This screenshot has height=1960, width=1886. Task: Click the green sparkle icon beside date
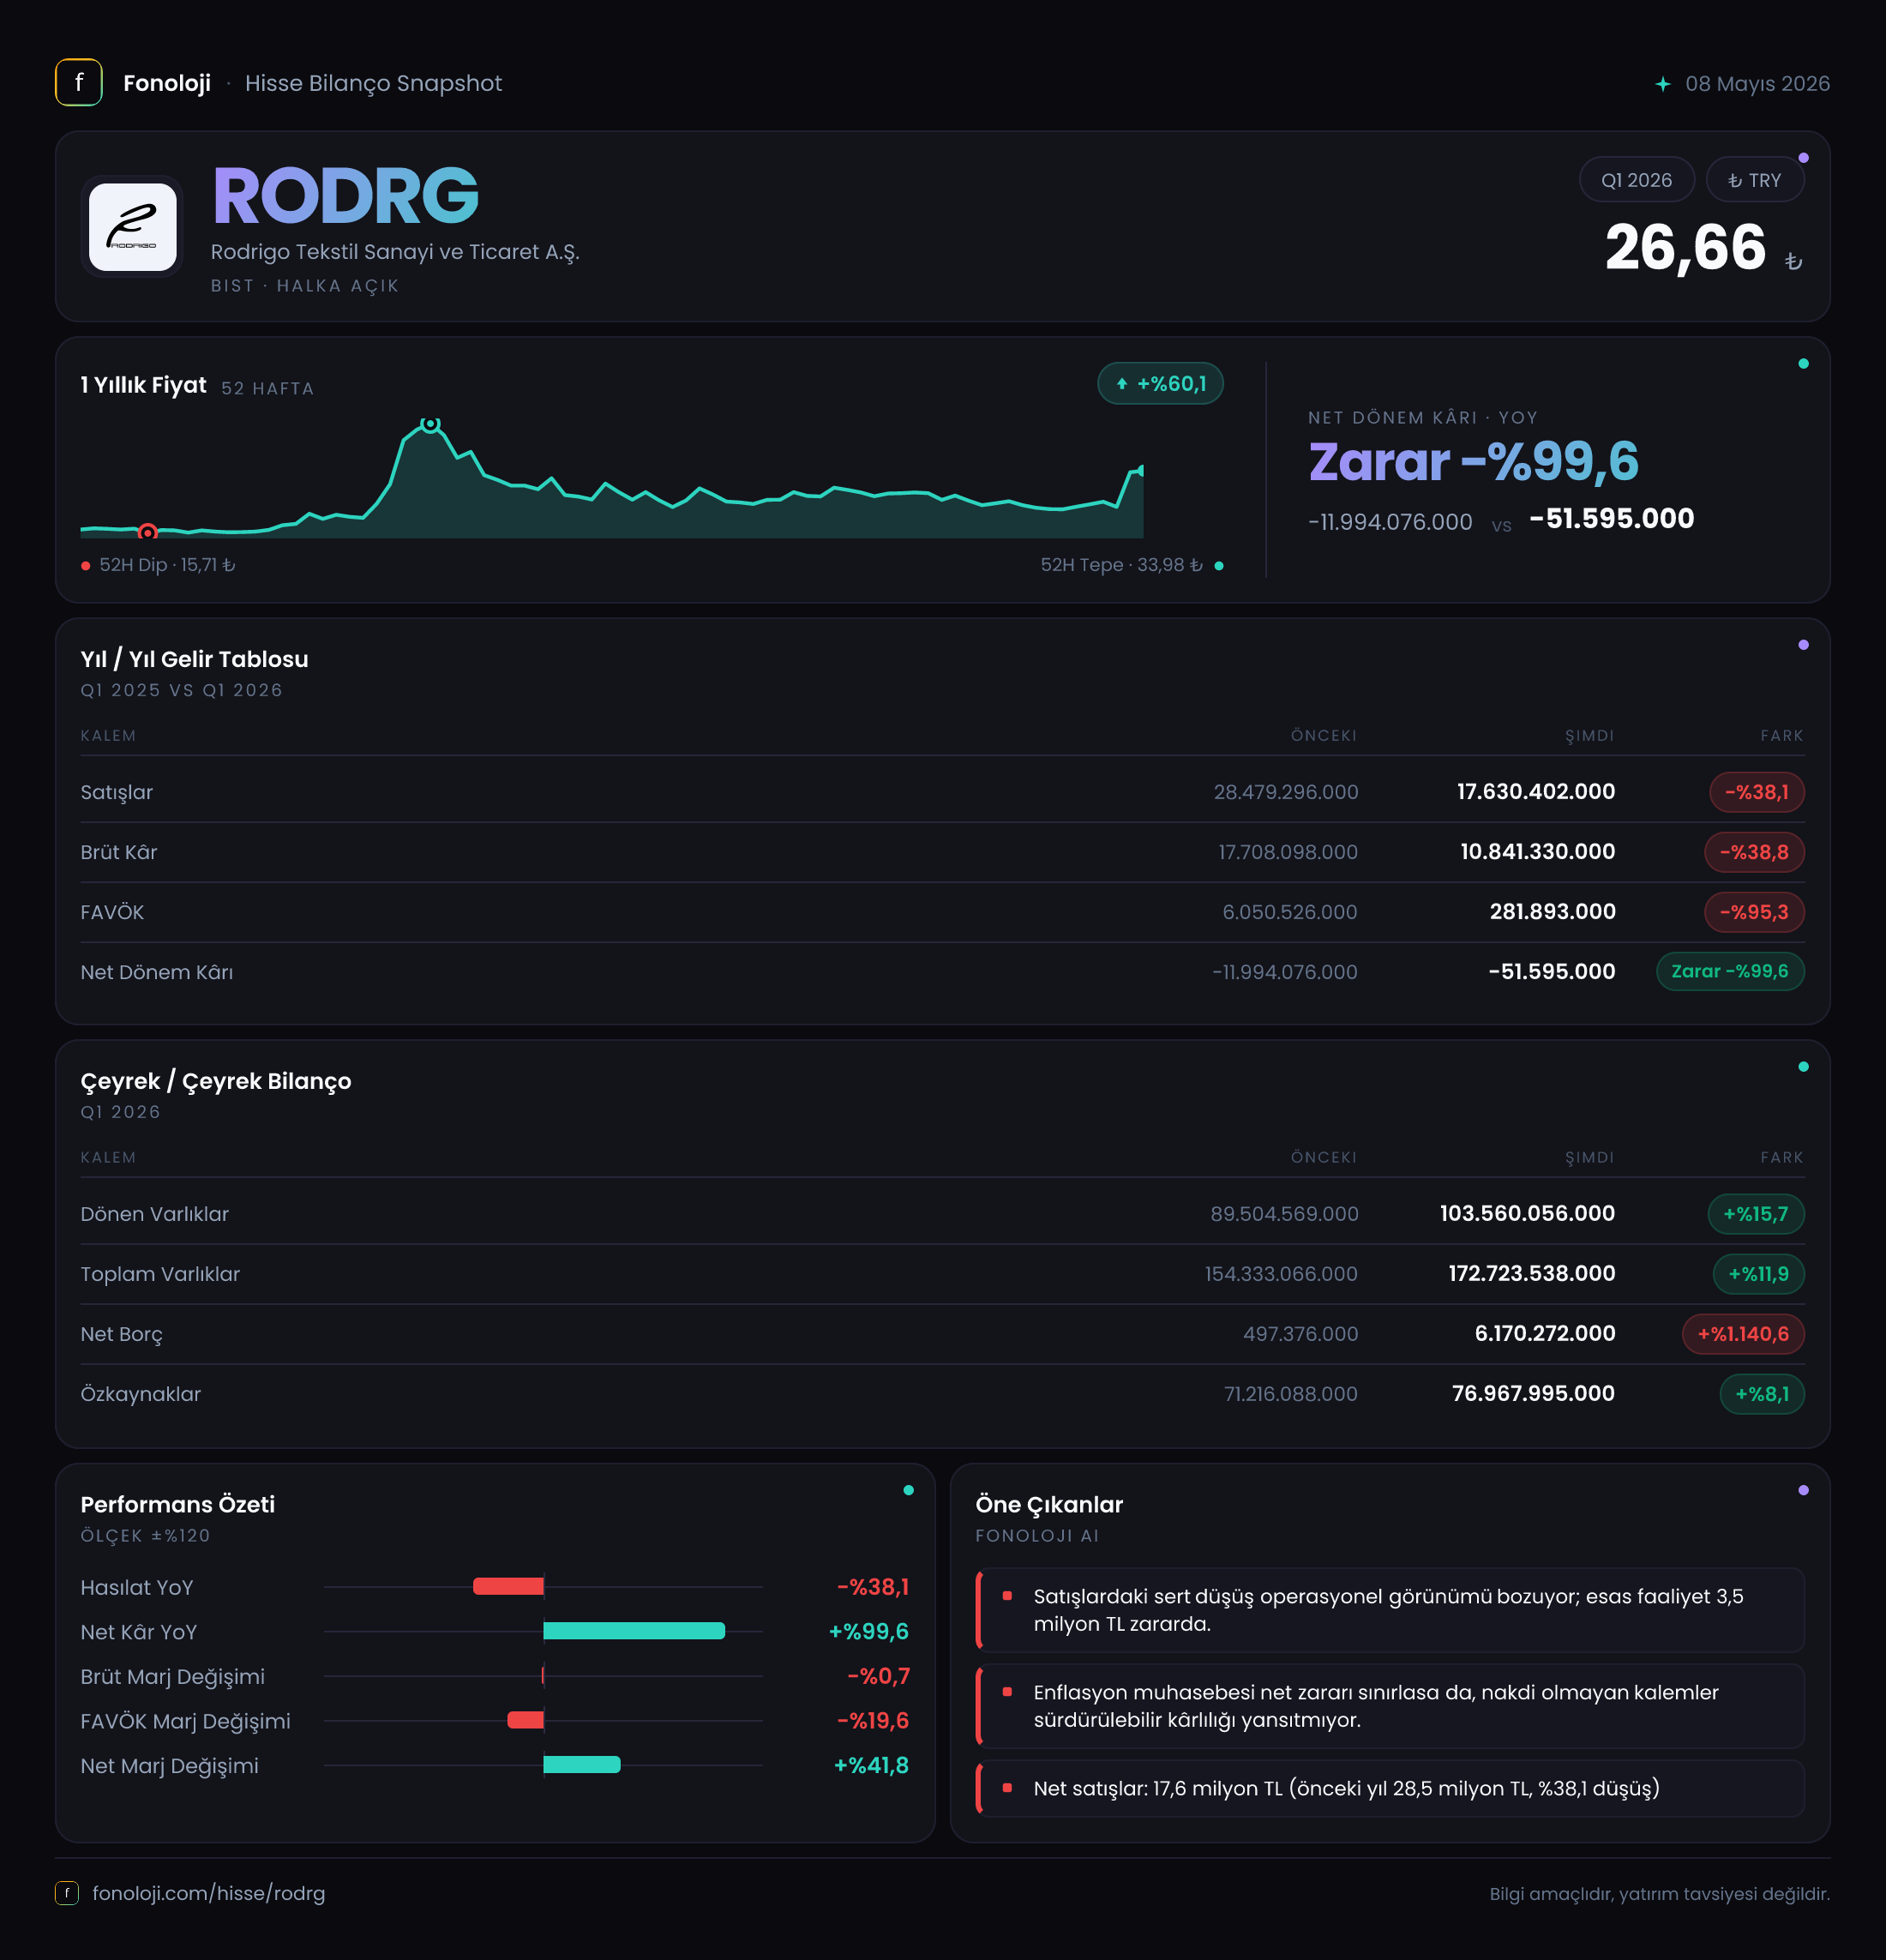(x=1662, y=84)
